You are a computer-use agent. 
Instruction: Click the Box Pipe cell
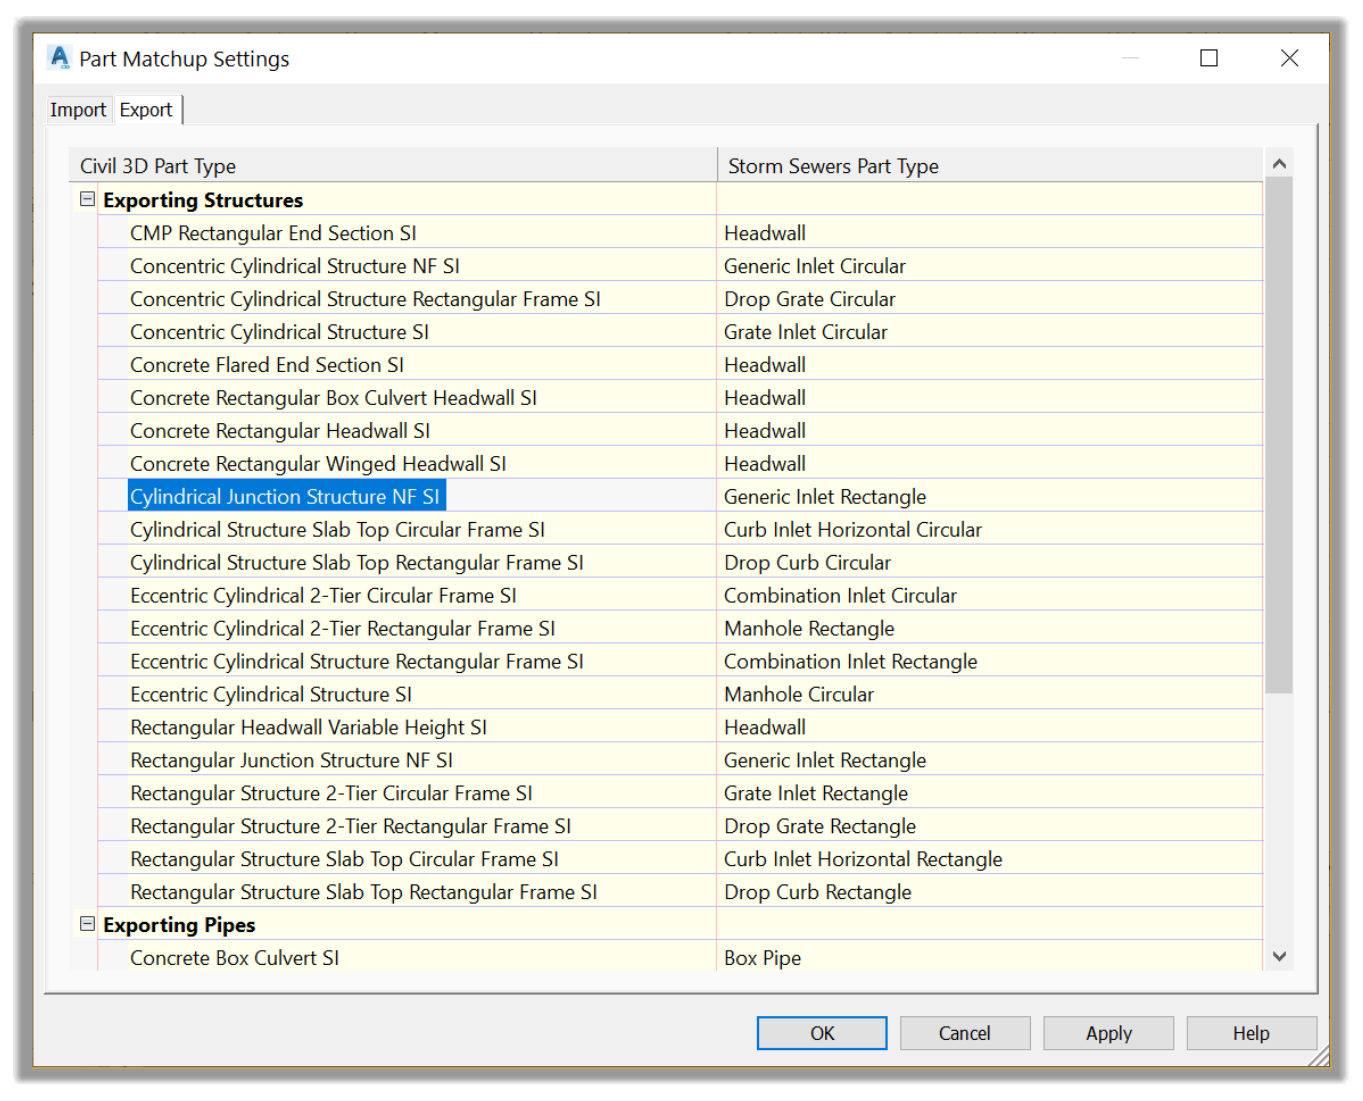(990, 958)
